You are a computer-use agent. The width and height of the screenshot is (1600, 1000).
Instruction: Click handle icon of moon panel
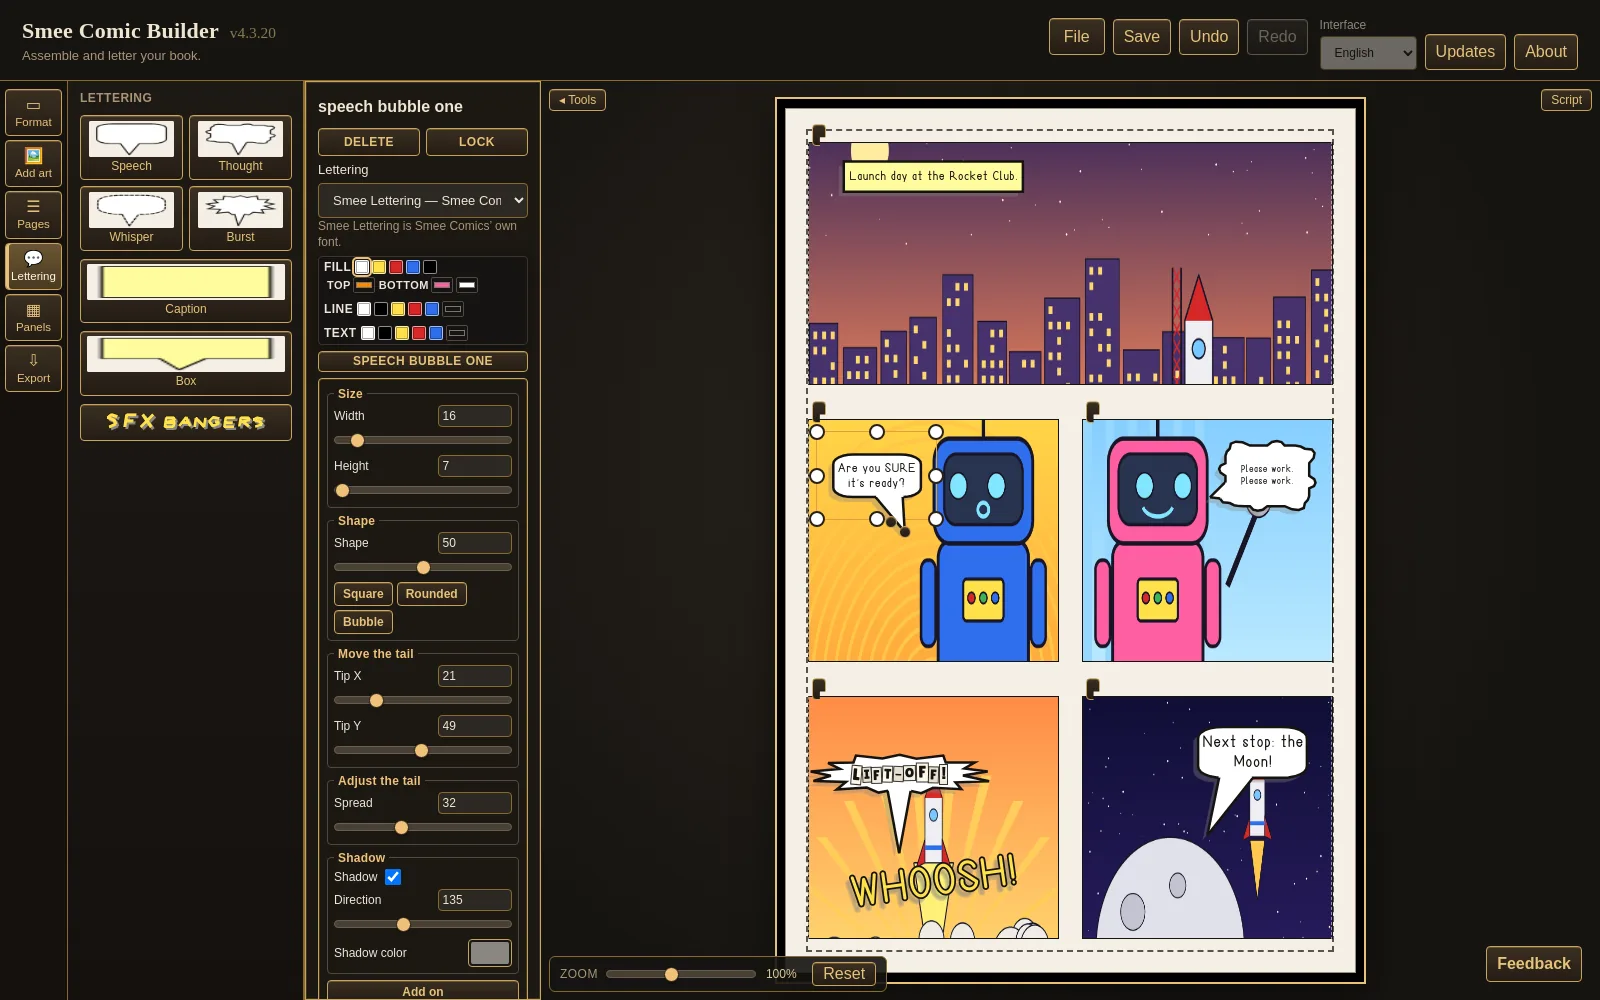[1093, 687]
